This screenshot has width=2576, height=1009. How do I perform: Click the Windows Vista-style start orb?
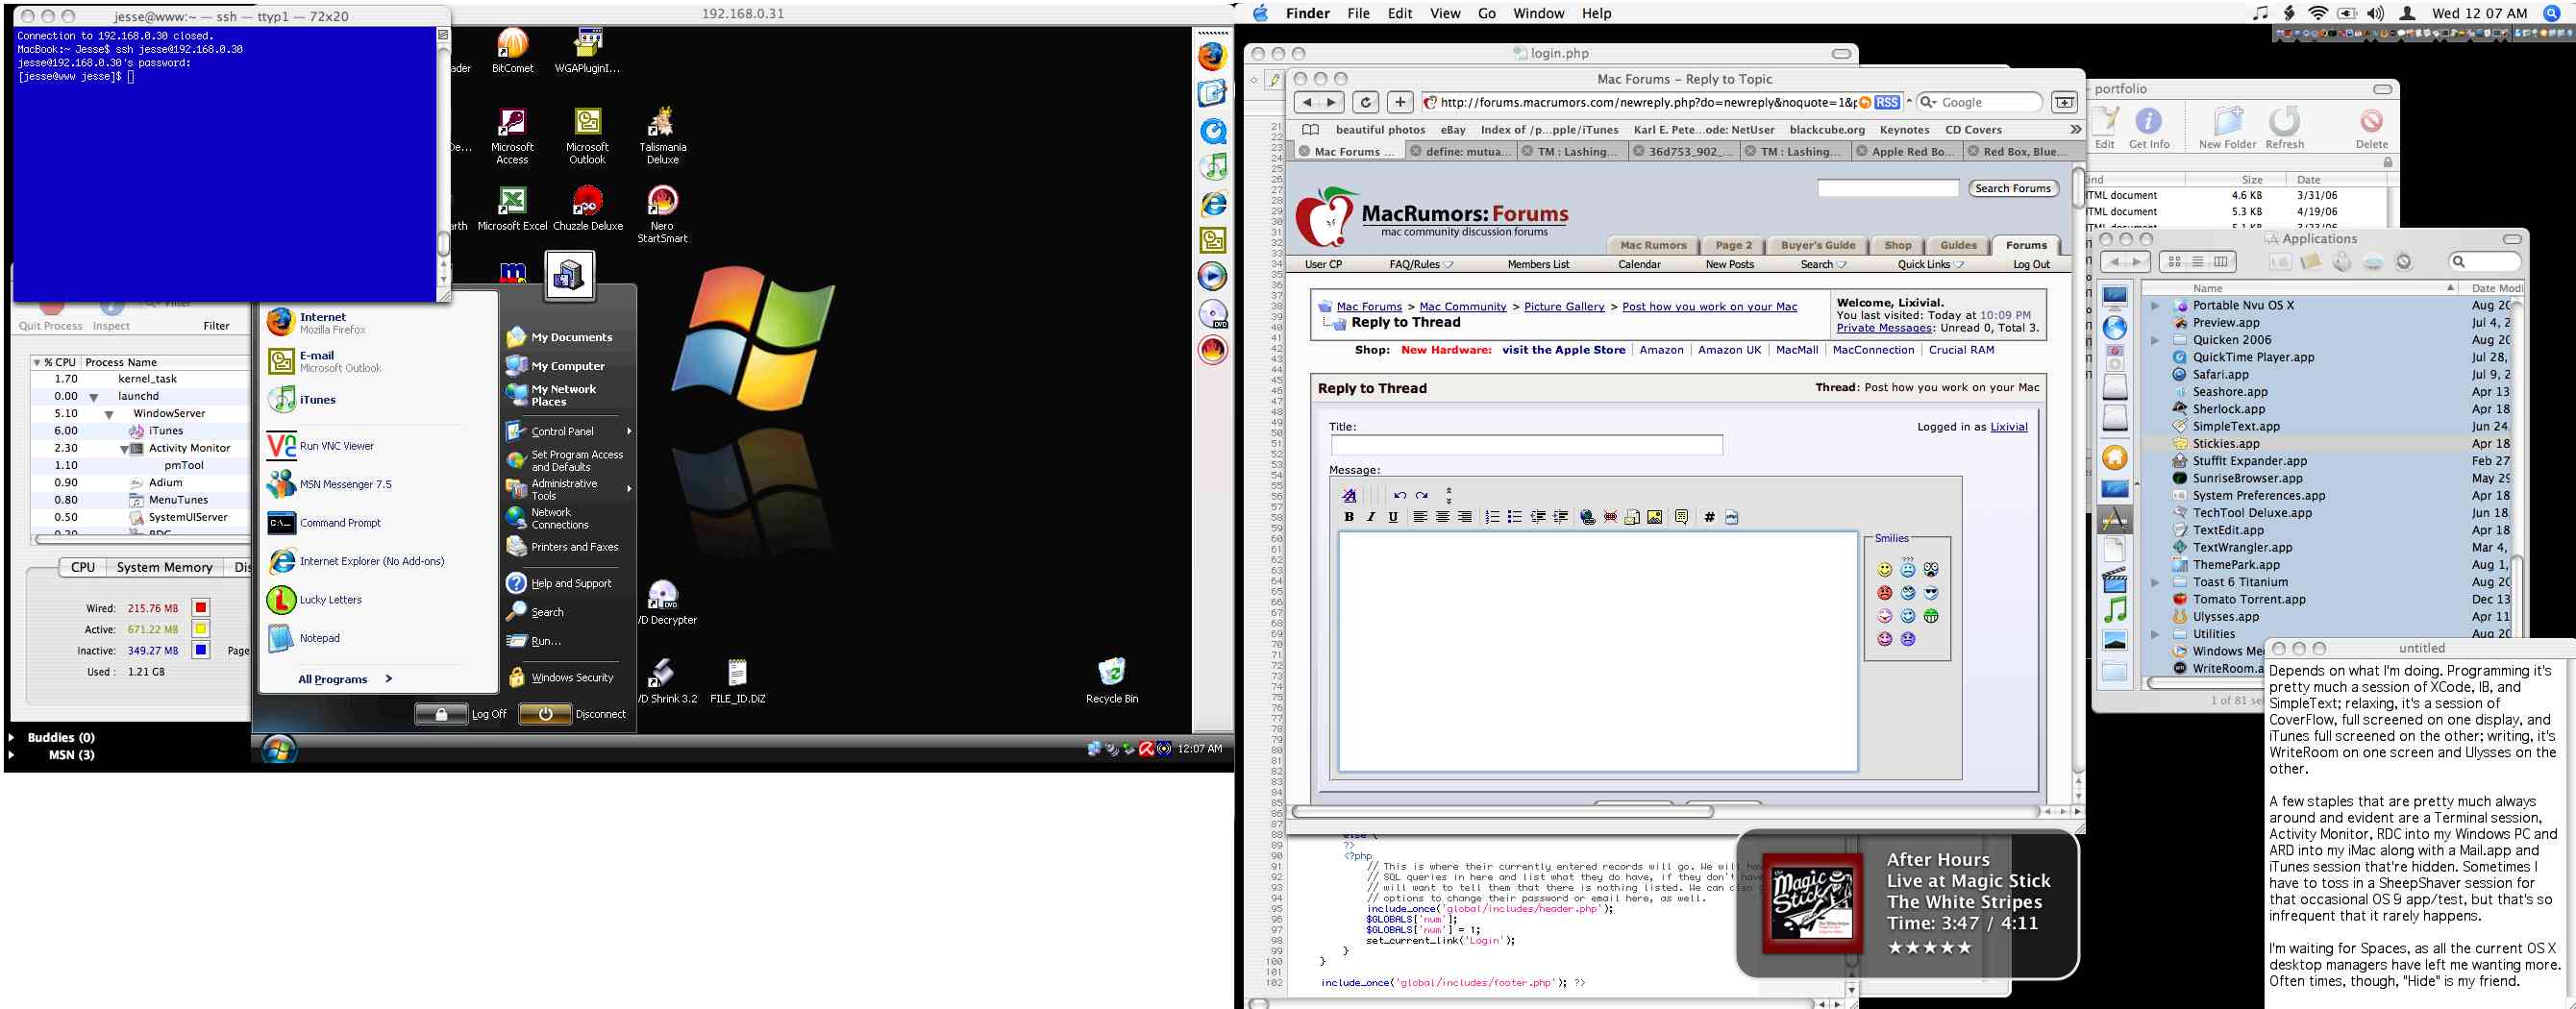[x=279, y=749]
